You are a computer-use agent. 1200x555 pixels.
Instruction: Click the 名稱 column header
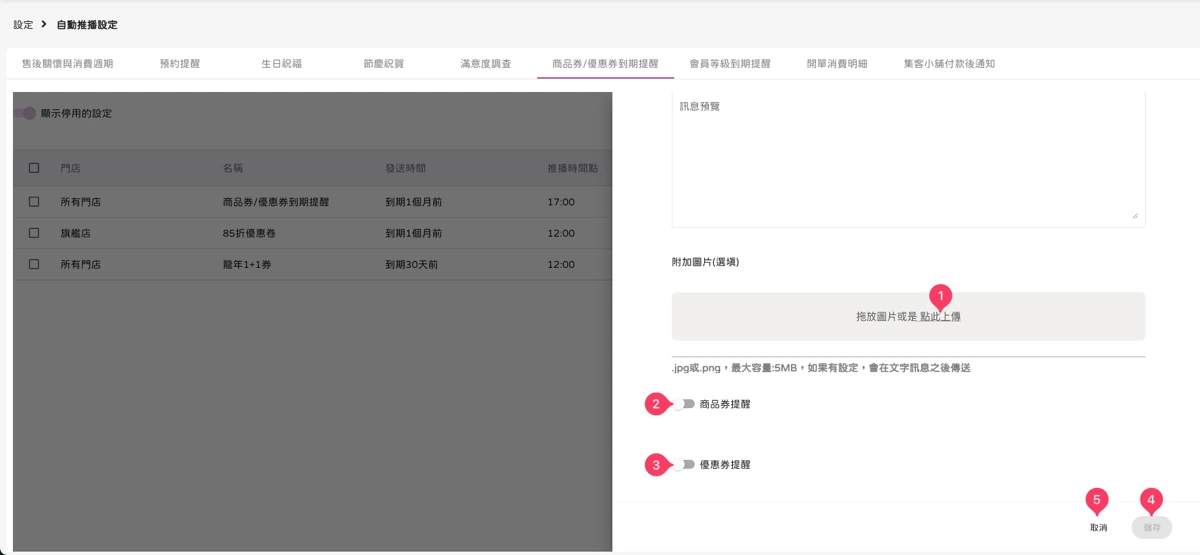pyautogui.click(x=233, y=168)
